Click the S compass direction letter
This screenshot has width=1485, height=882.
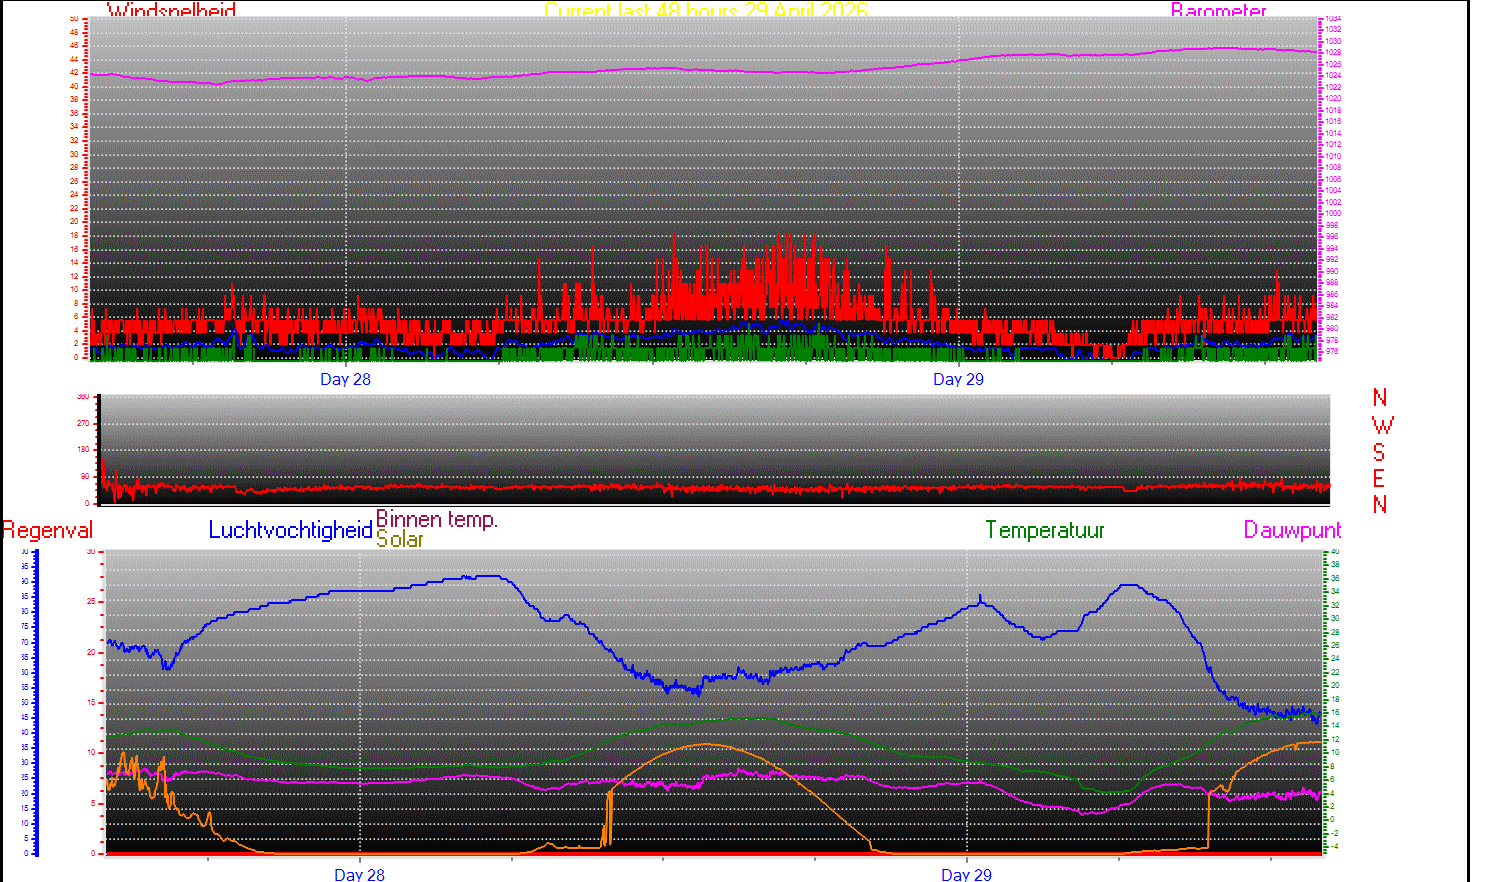(1380, 452)
